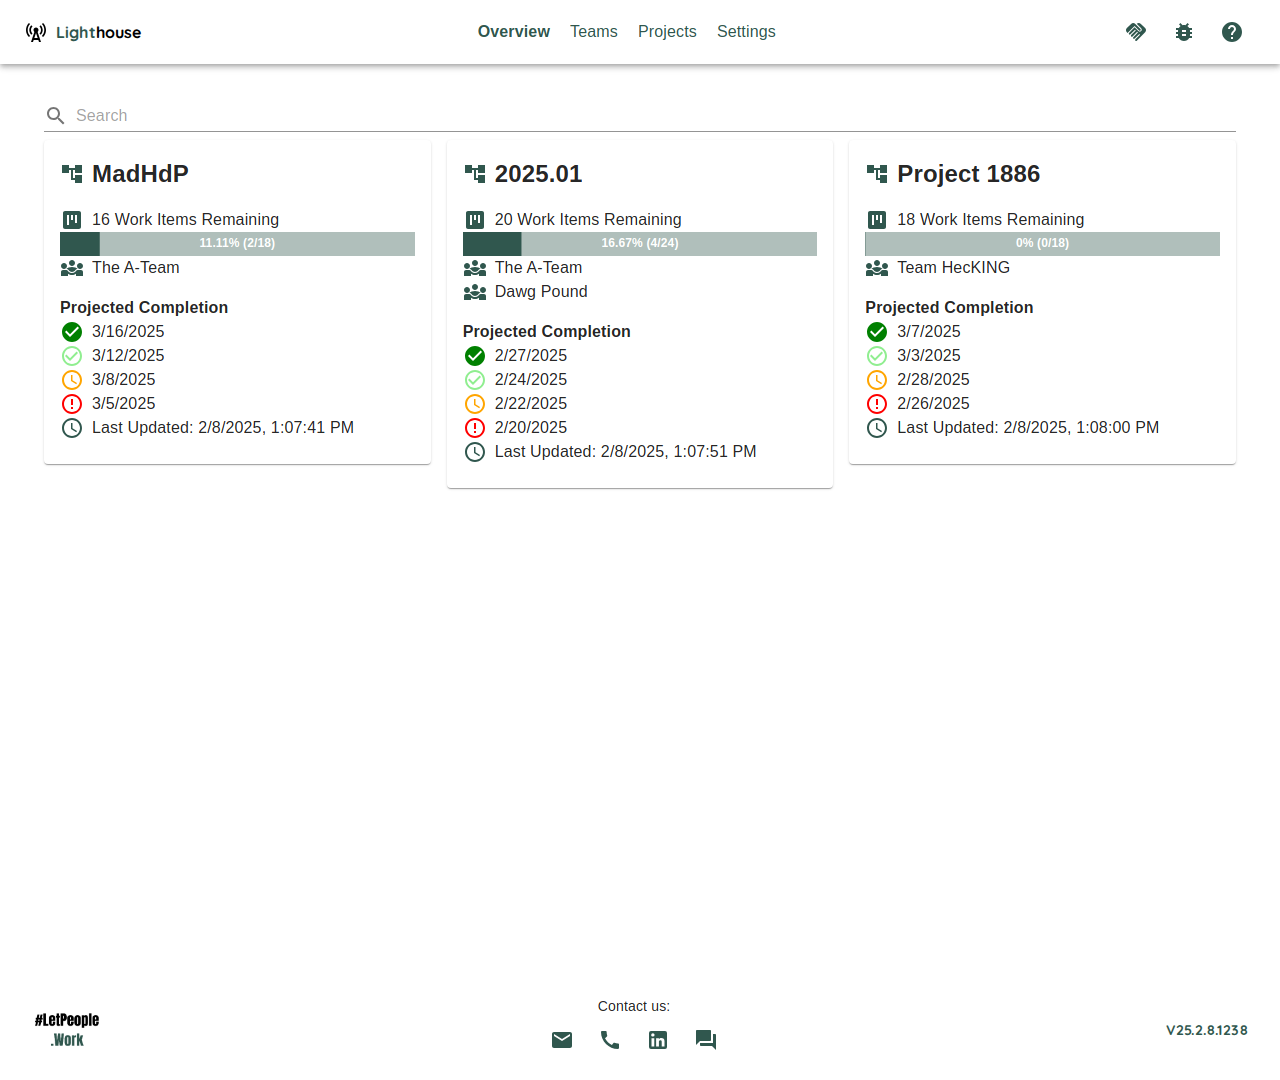
Task: Open the chat forum icon in footer
Action: click(x=706, y=1040)
